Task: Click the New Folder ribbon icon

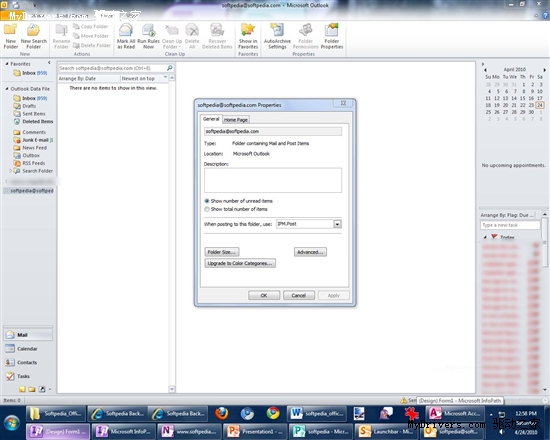Action: 11,36
